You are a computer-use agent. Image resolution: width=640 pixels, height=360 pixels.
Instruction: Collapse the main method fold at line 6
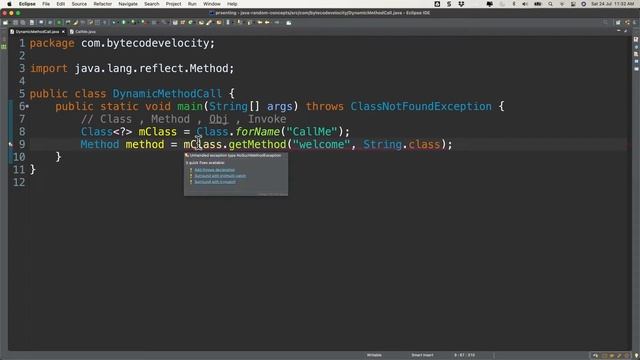click(27, 107)
